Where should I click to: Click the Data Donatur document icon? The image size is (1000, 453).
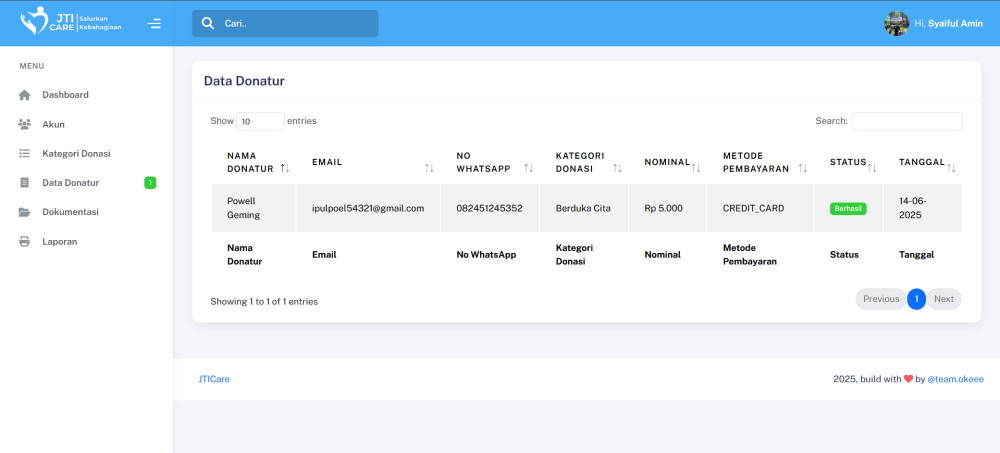[x=25, y=183]
